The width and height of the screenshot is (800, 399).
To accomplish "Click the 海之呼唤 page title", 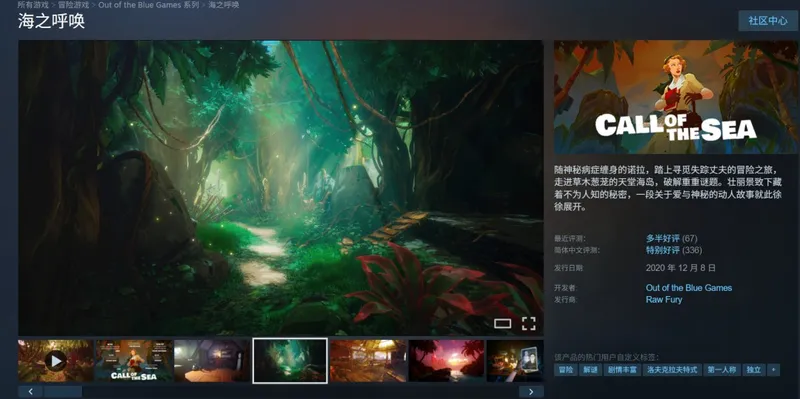I will (52, 21).
